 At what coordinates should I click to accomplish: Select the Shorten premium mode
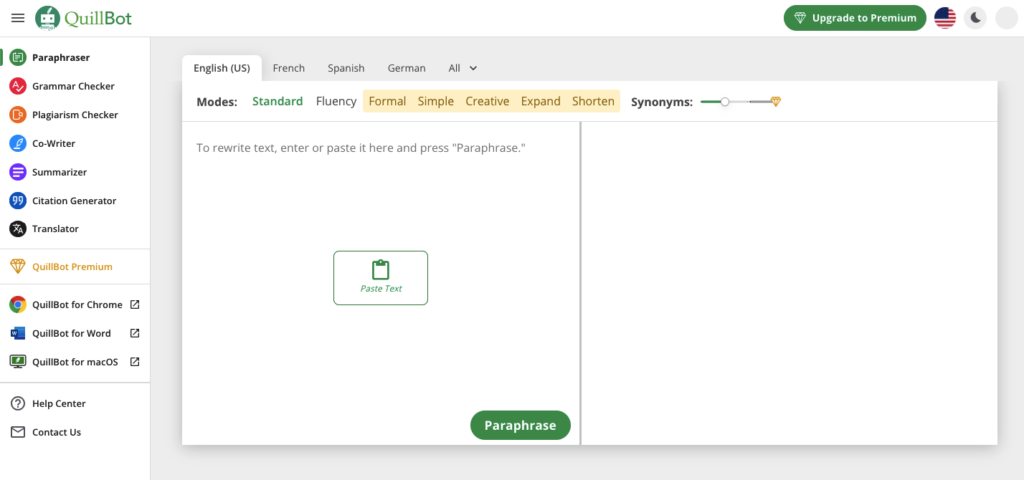coord(593,101)
